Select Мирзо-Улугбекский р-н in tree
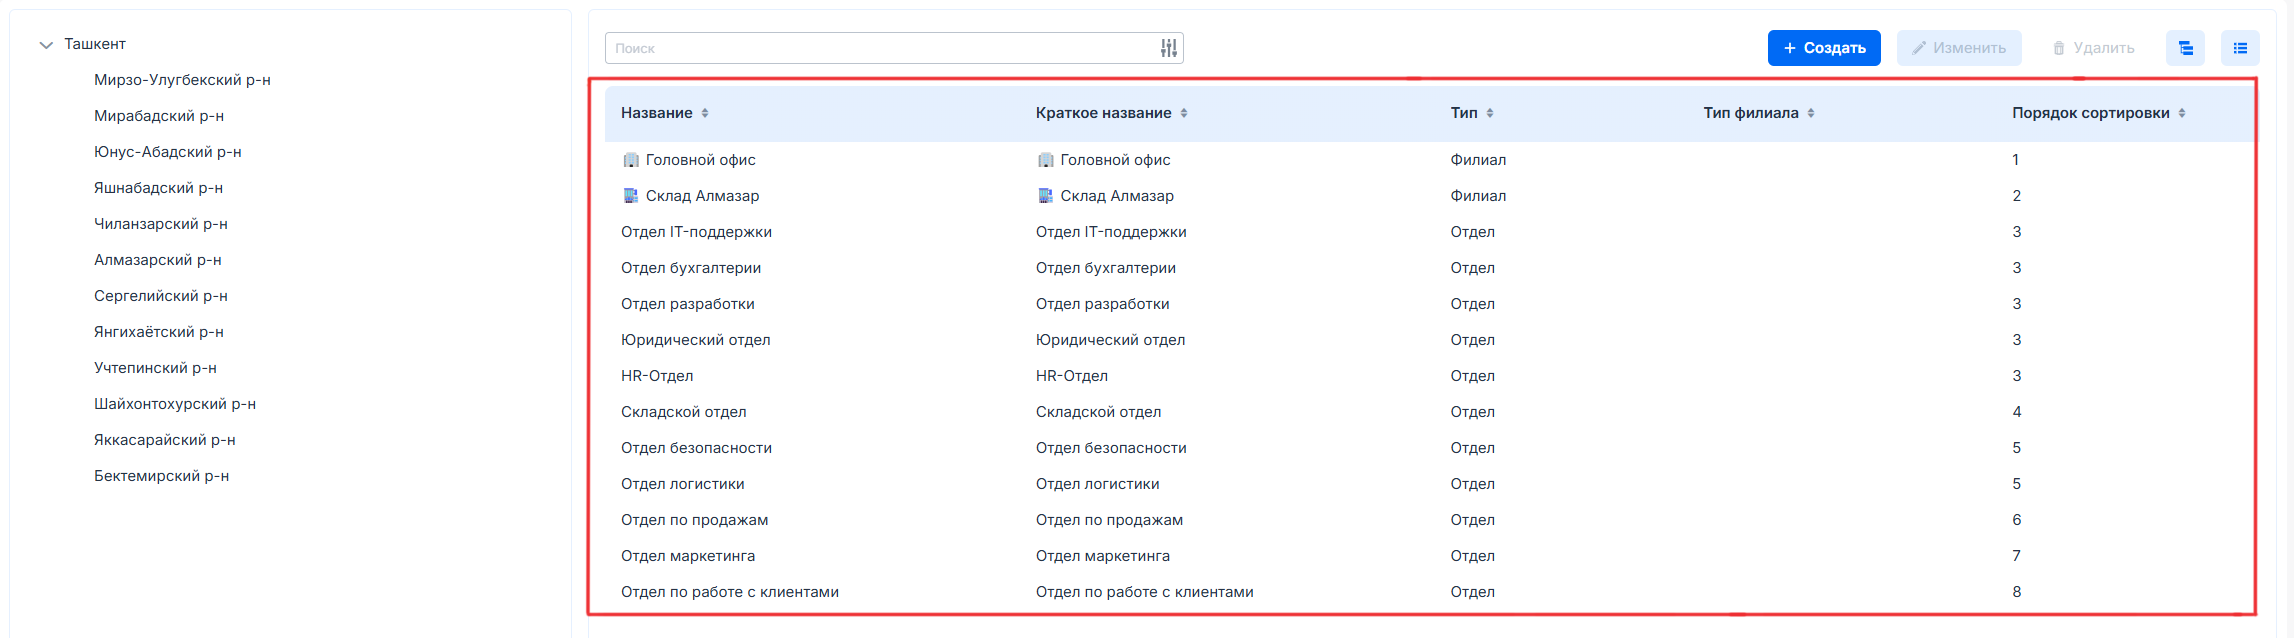 click(182, 80)
